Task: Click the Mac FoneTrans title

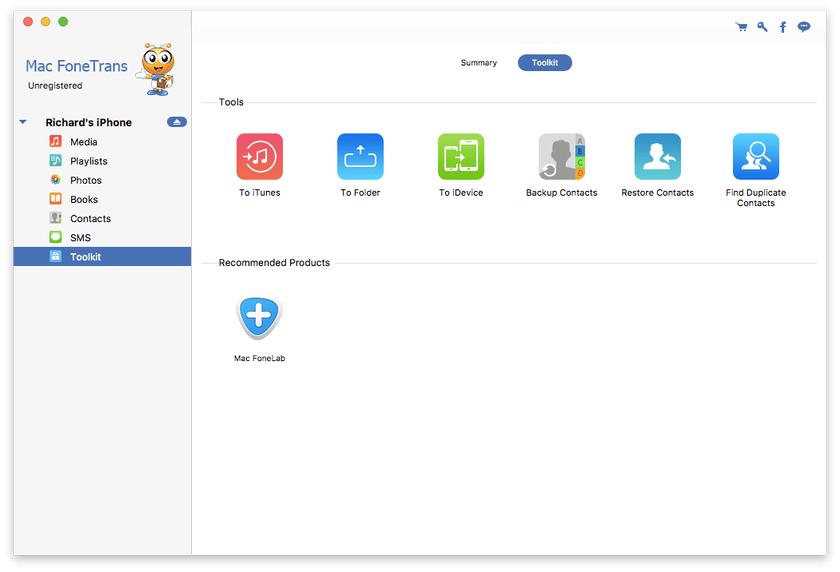Action: pos(77,66)
